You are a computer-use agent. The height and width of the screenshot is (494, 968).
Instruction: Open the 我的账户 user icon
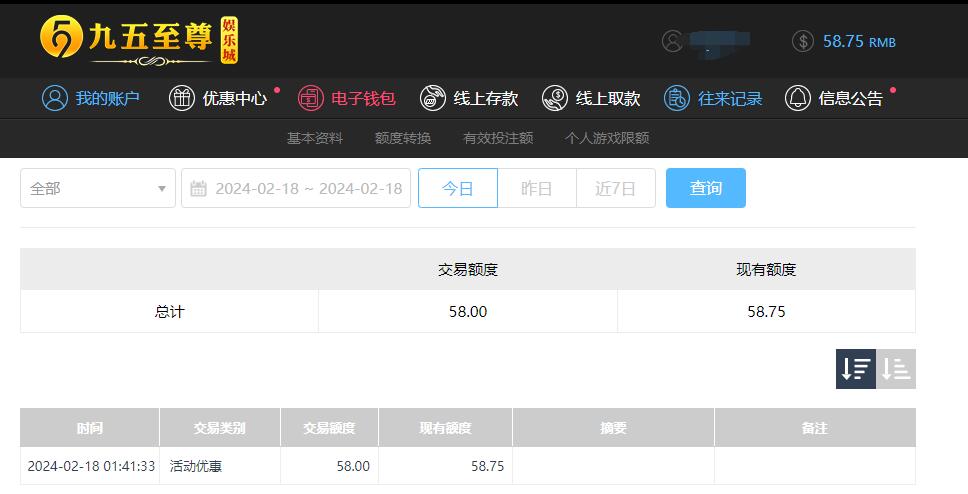pyautogui.click(x=54, y=98)
